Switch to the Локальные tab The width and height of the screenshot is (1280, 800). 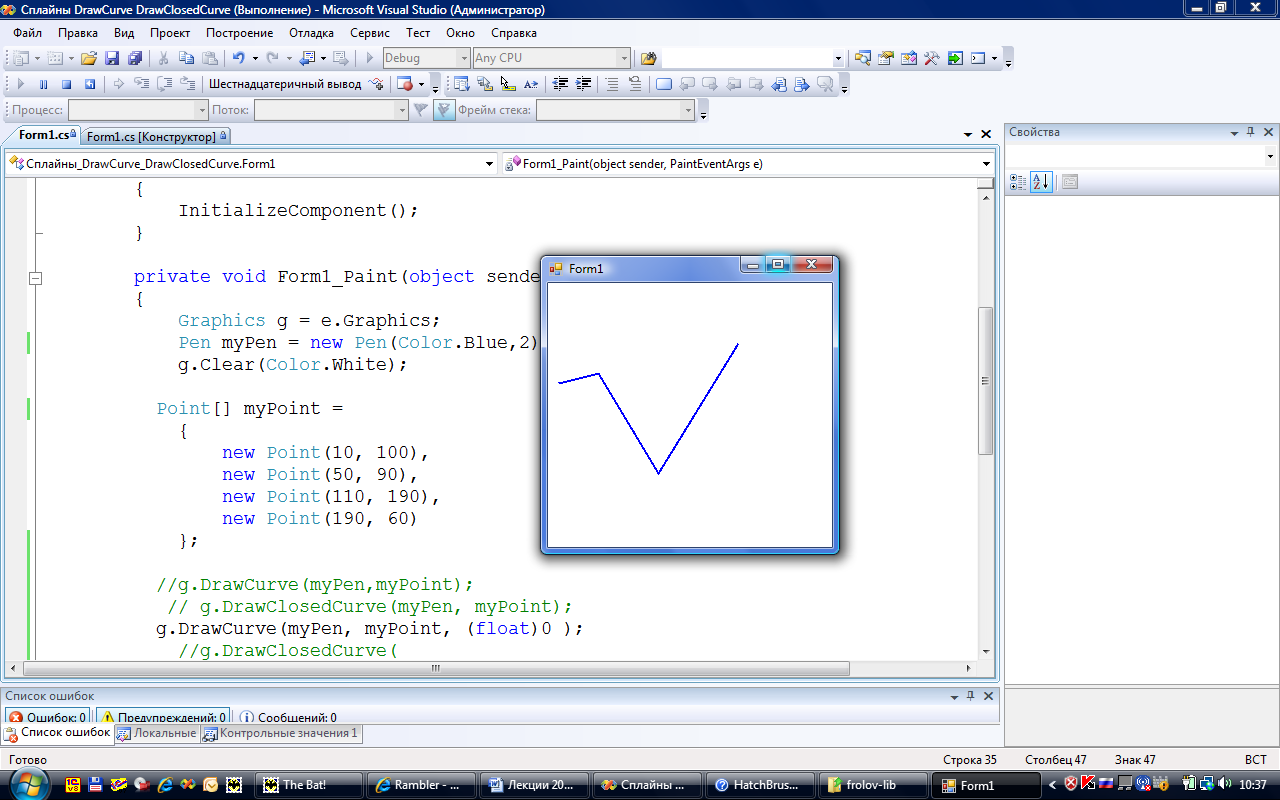(157, 733)
